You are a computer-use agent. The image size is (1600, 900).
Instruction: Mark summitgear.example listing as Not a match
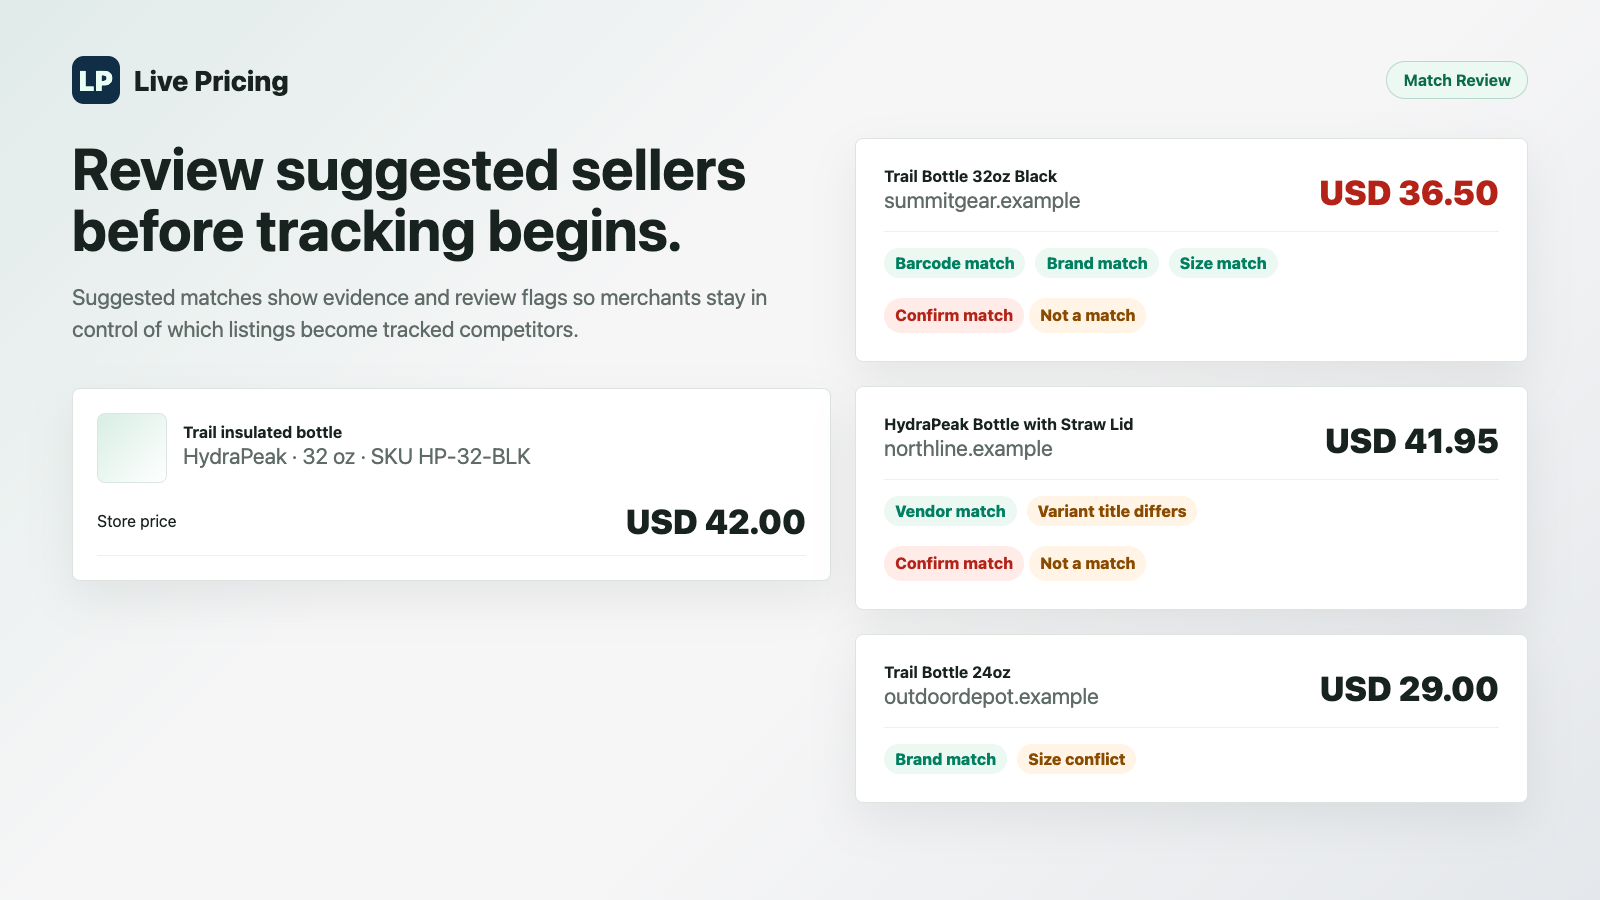pos(1087,315)
